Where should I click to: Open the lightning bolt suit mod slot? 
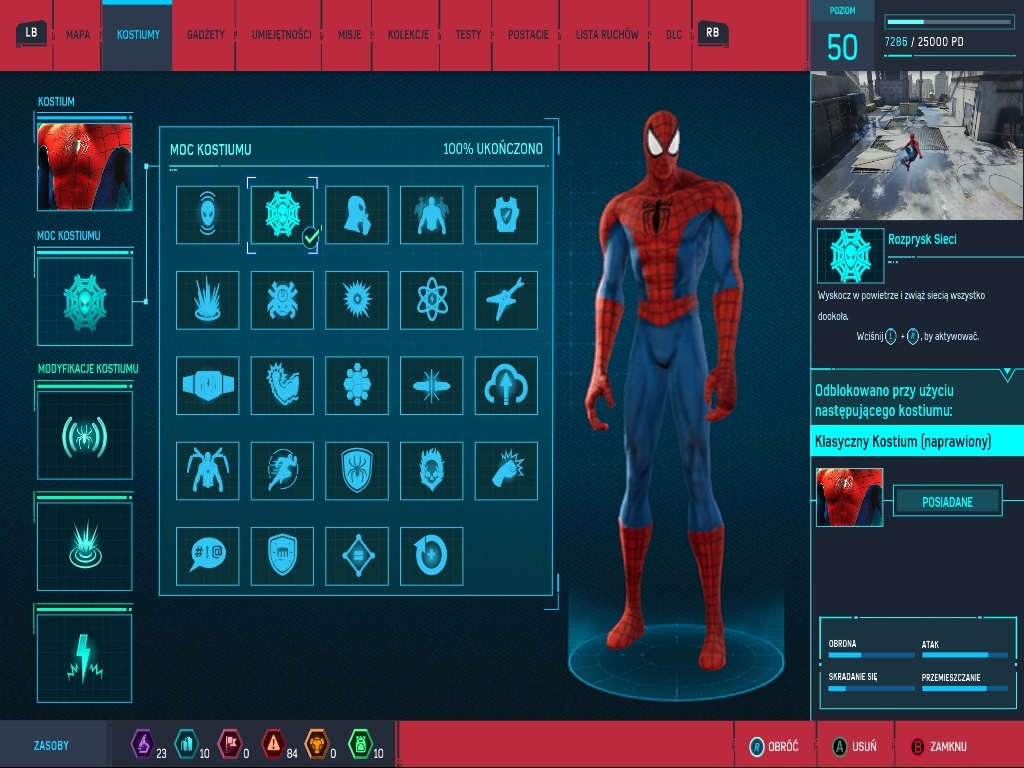click(x=85, y=658)
